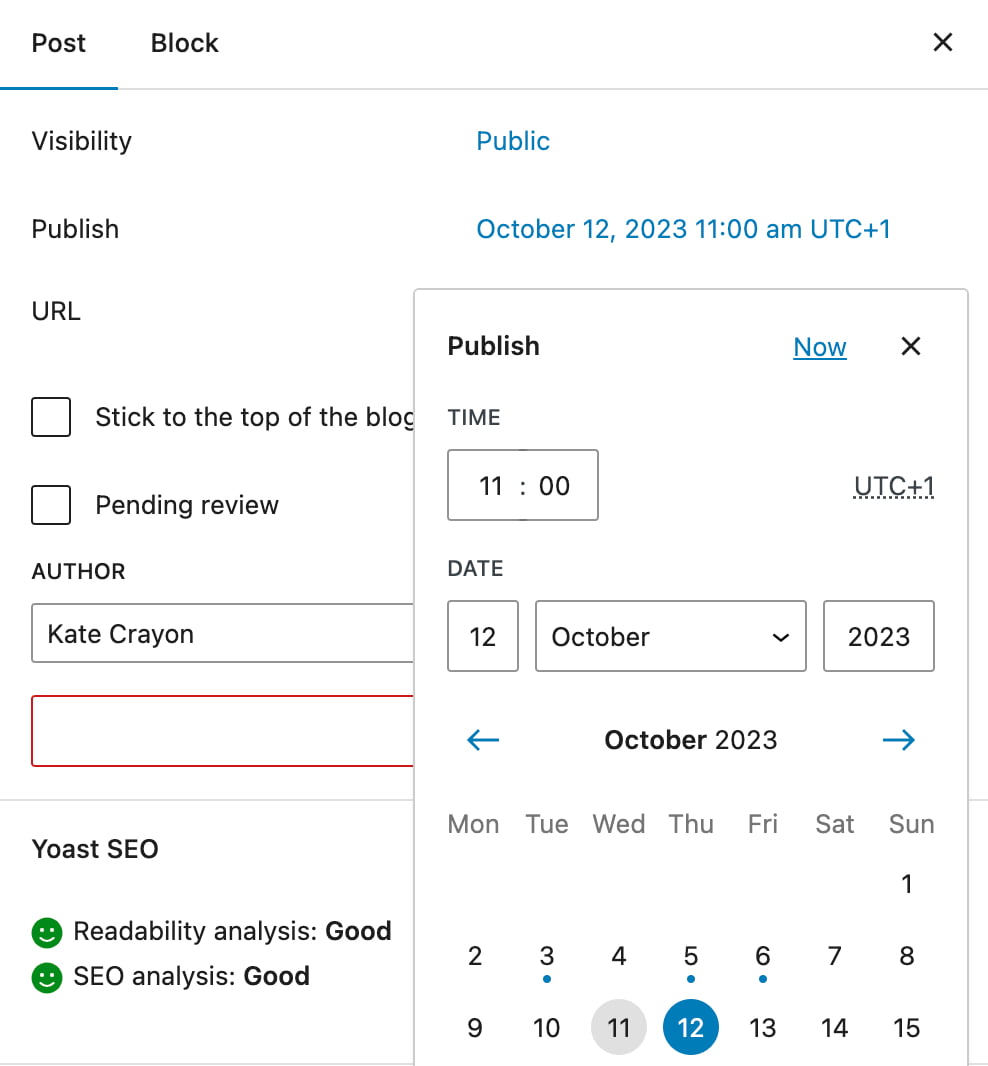Viewport: 988px width, 1066px height.
Task: Click the SEO analysis smiley icon
Action: [47, 978]
